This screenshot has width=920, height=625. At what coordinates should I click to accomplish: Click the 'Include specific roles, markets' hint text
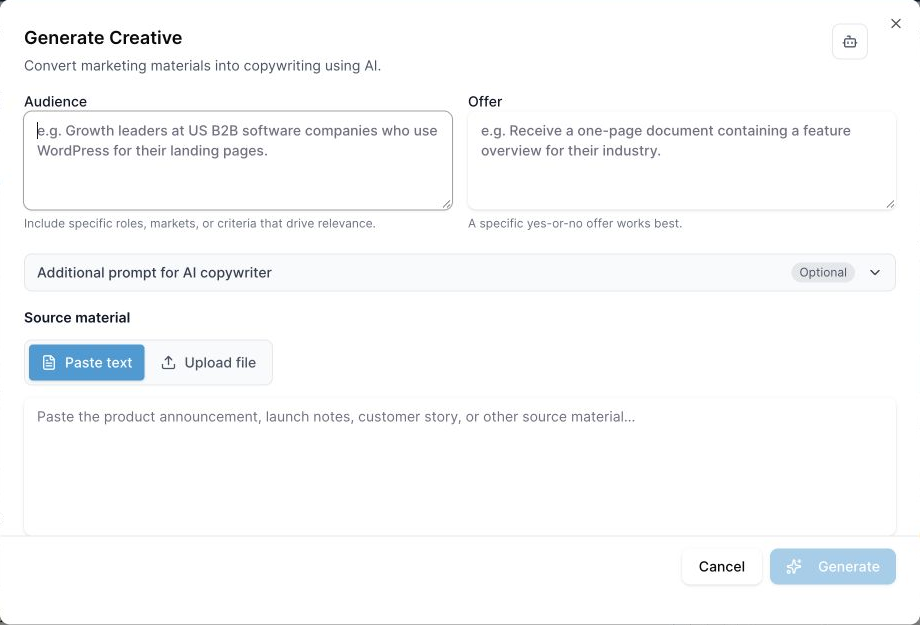click(199, 224)
